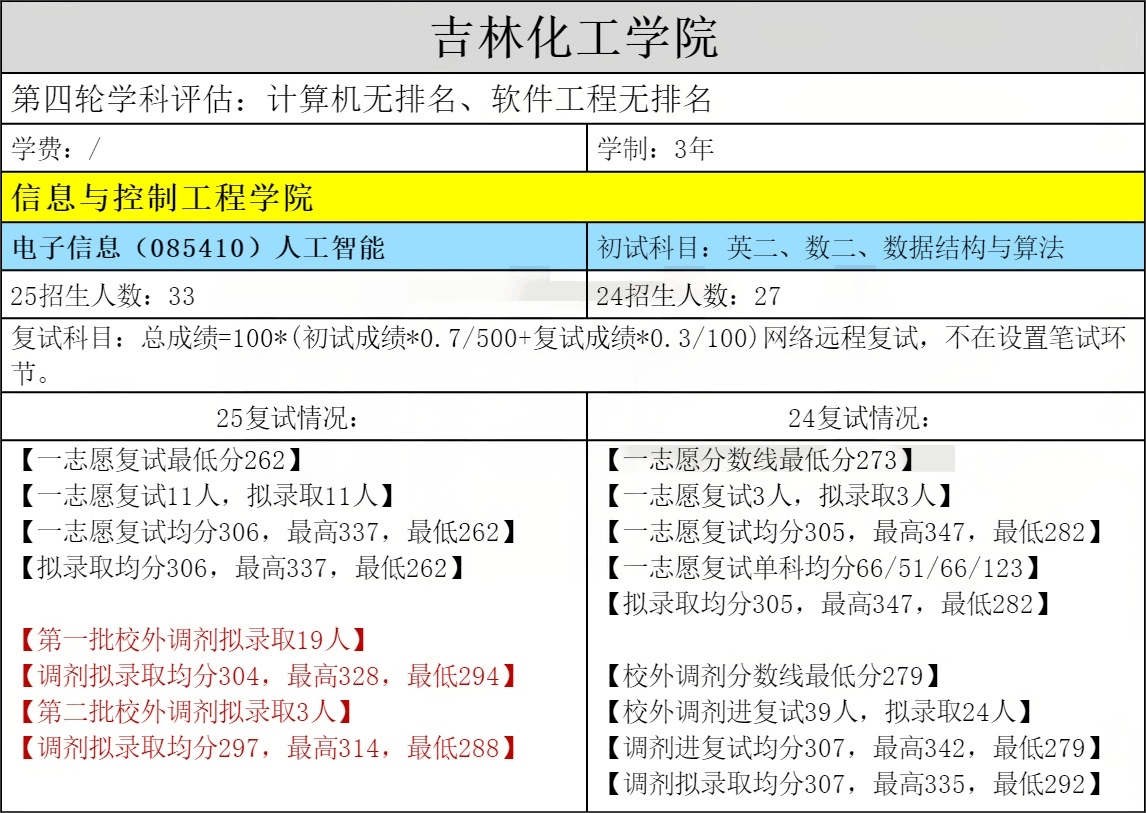Click the 一志愿复试单科均分 line
Viewport: 1146px width, 813px height.
[x=823, y=568]
